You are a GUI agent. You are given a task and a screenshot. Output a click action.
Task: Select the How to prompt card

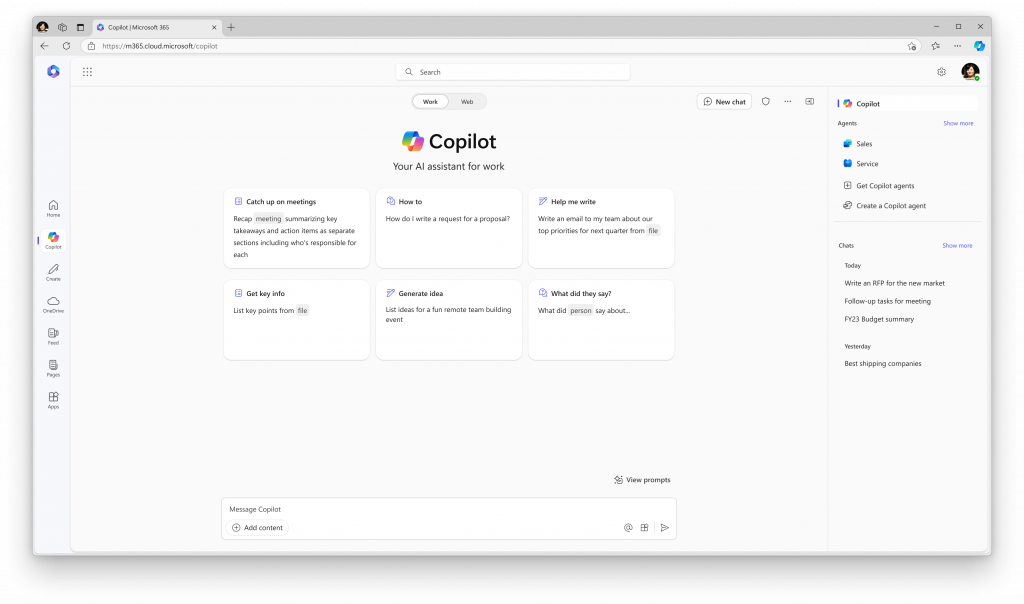point(449,229)
